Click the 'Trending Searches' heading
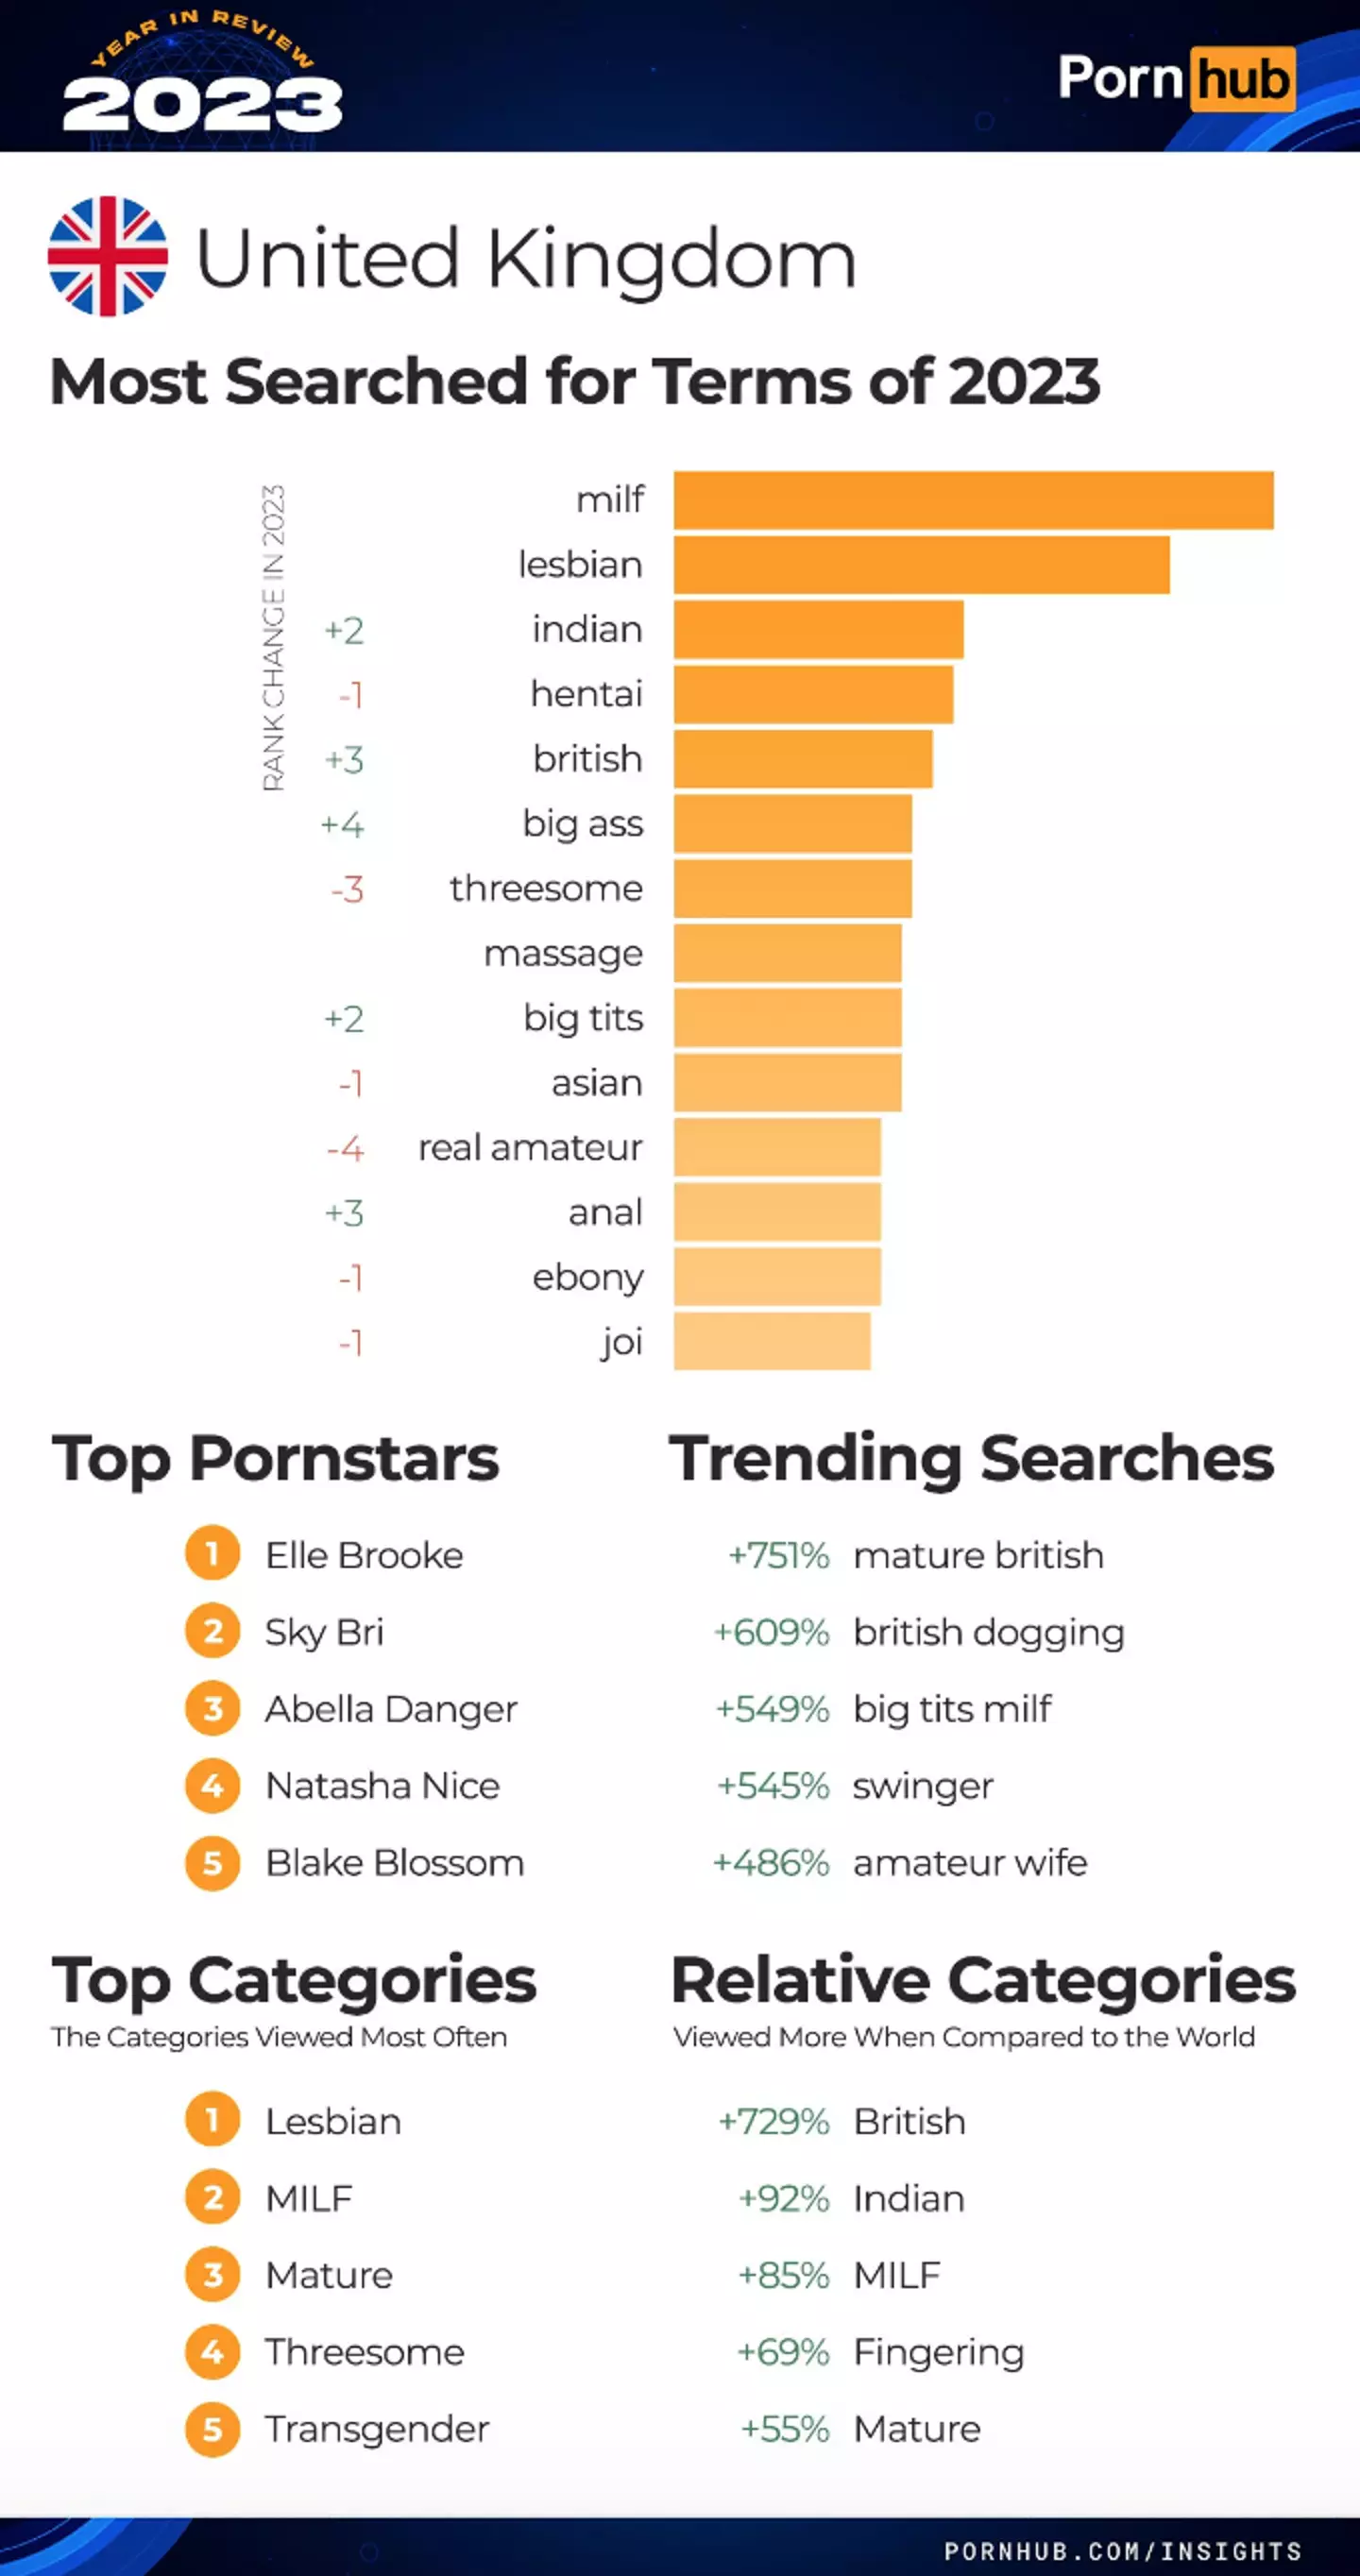Image resolution: width=1360 pixels, height=2576 pixels. pyautogui.click(x=971, y=1458)
